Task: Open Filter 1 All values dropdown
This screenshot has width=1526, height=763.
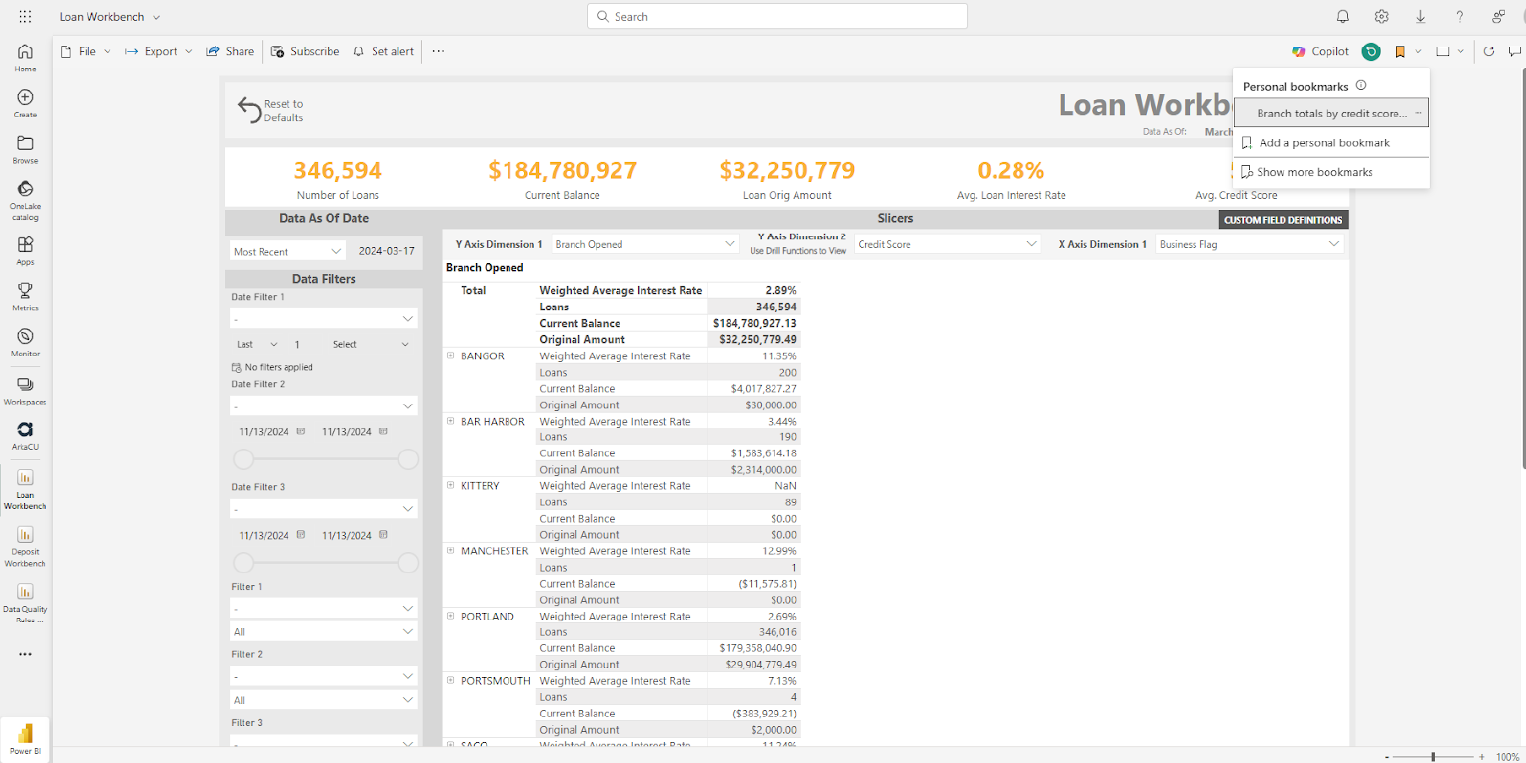Action: click(324, 632)
